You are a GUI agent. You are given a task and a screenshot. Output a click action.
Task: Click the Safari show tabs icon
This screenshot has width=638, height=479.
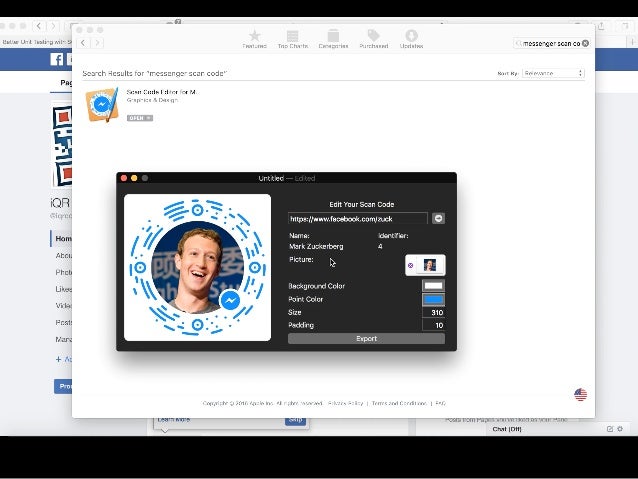pos(625,26)
